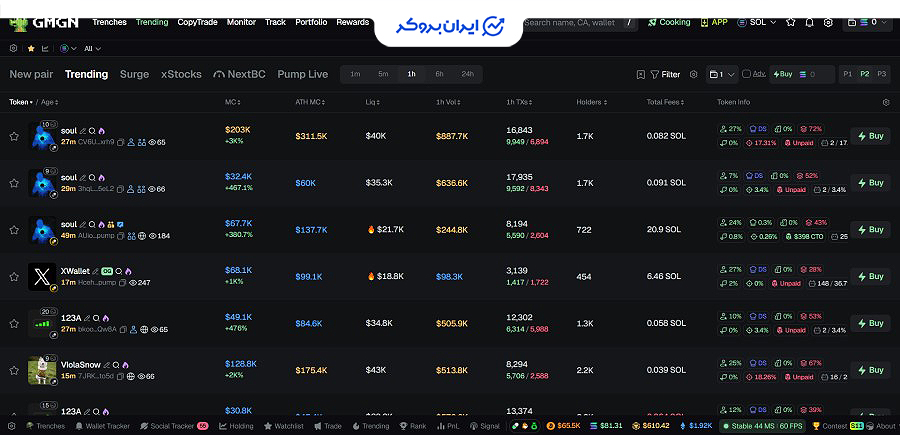Screen dimensions: 900x435
Task: Sort by the Total Fees column
Action: point(665,102)
